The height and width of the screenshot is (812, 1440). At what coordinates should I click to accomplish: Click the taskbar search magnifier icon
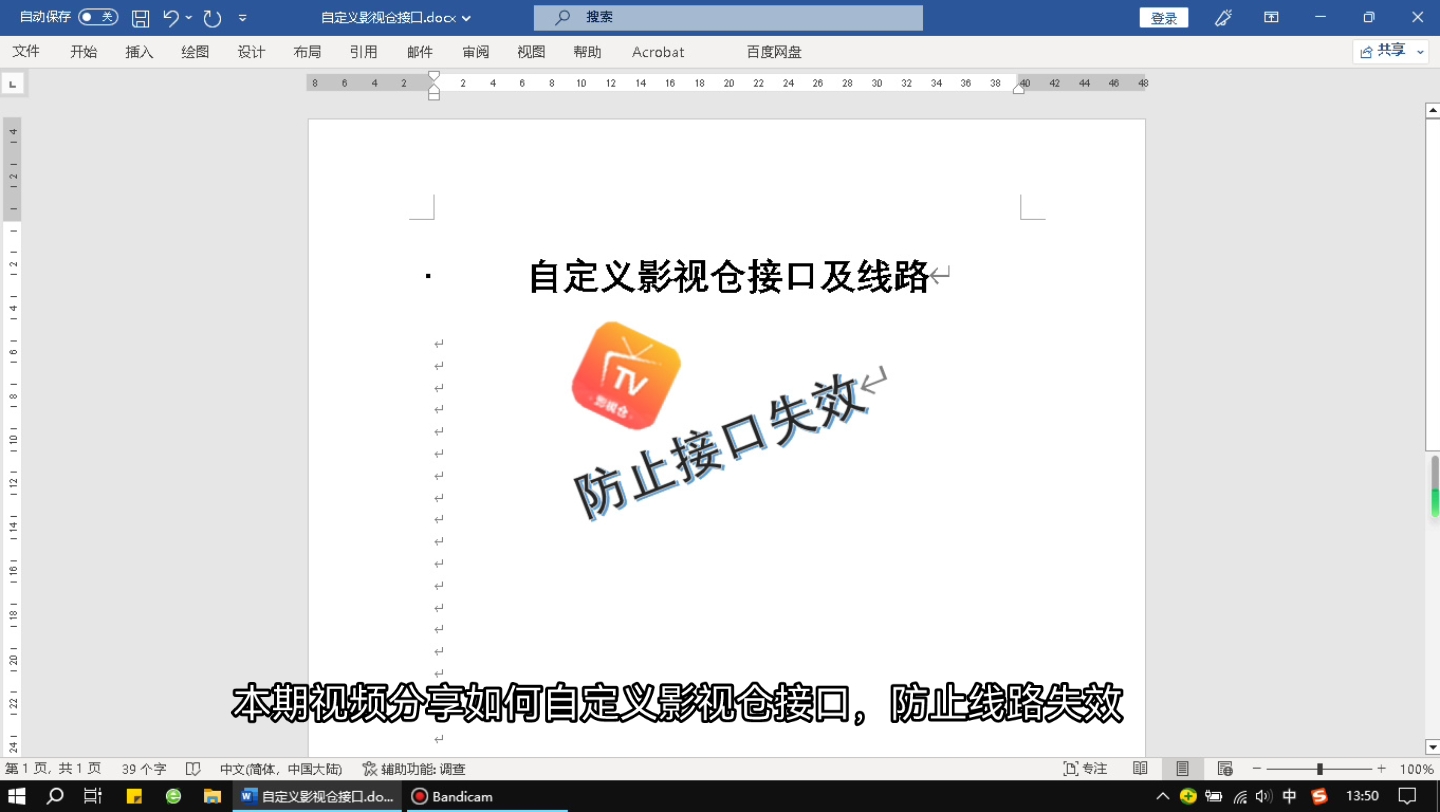tap(55, 797)
